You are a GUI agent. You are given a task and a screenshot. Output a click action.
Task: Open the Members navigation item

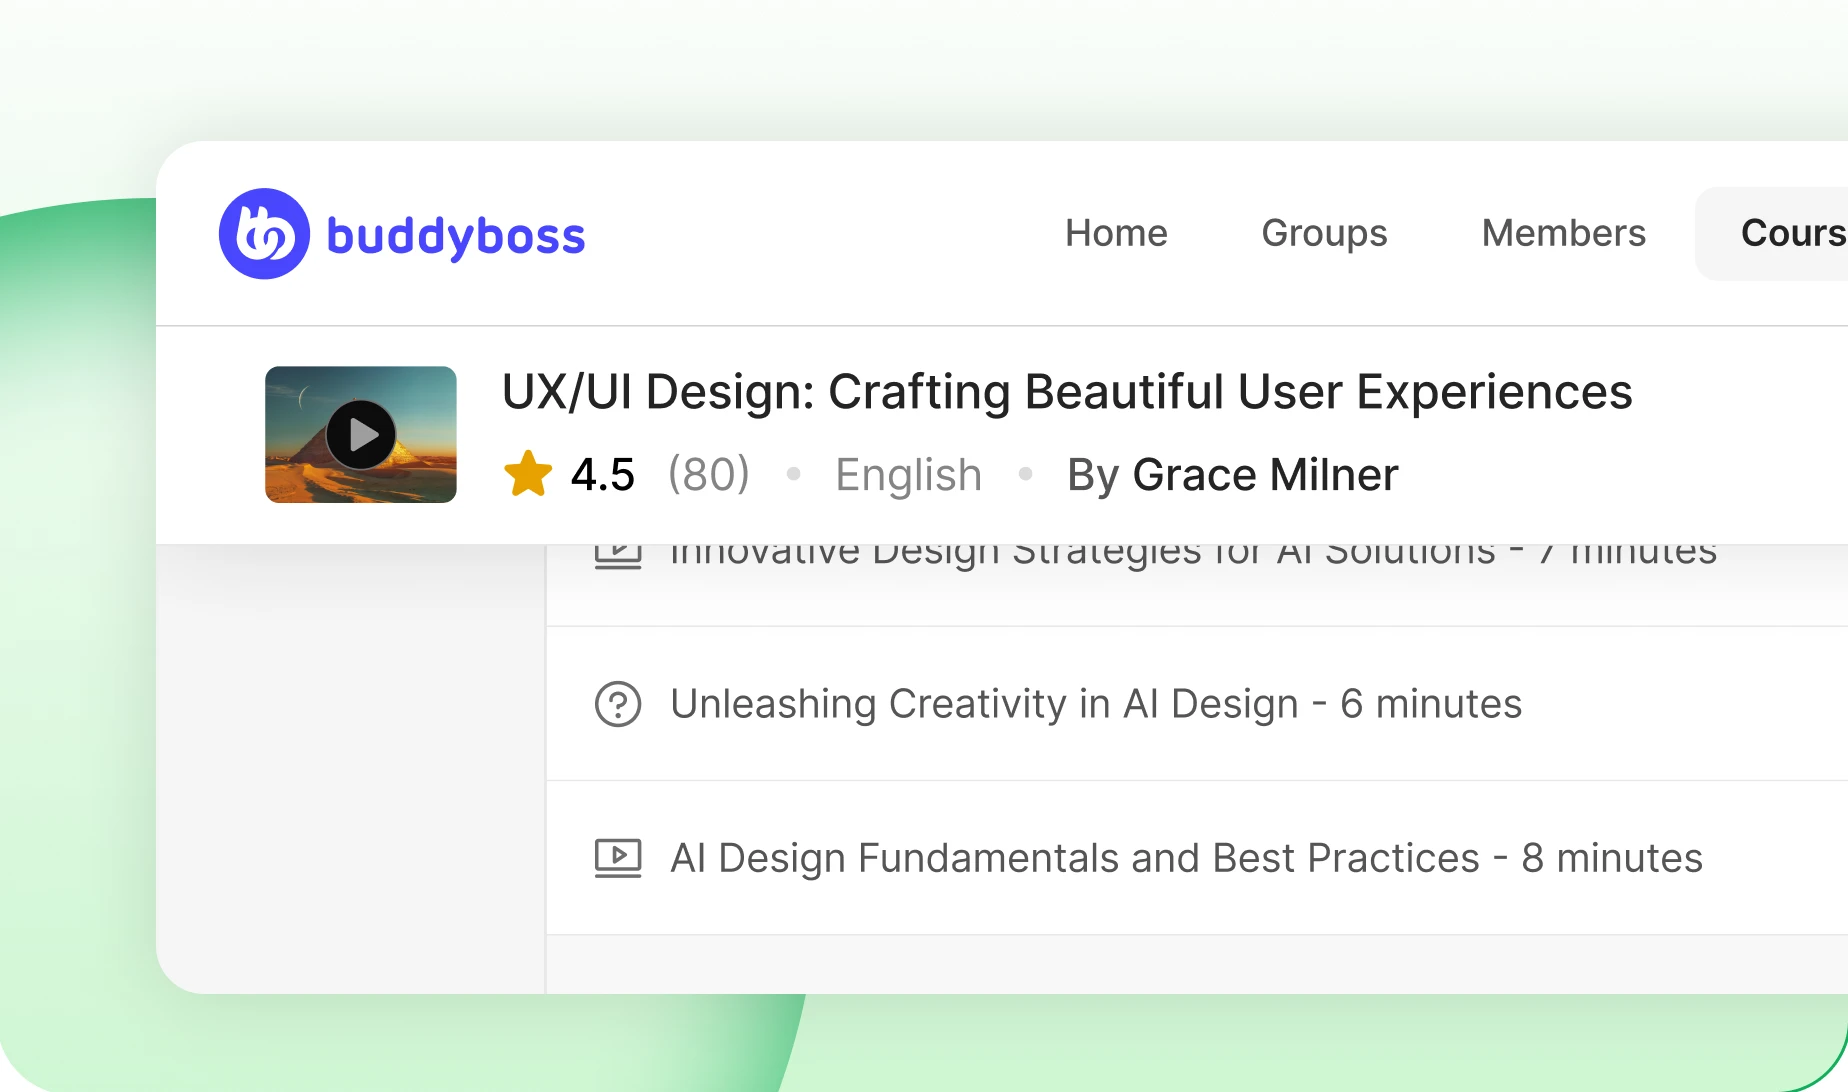pos(1564,233)
